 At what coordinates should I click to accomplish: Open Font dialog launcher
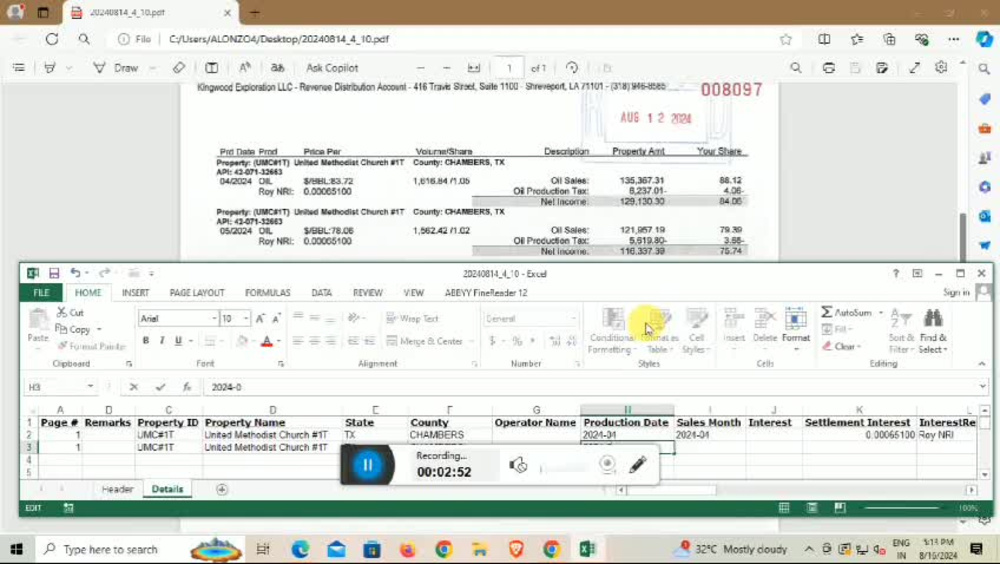281,364
